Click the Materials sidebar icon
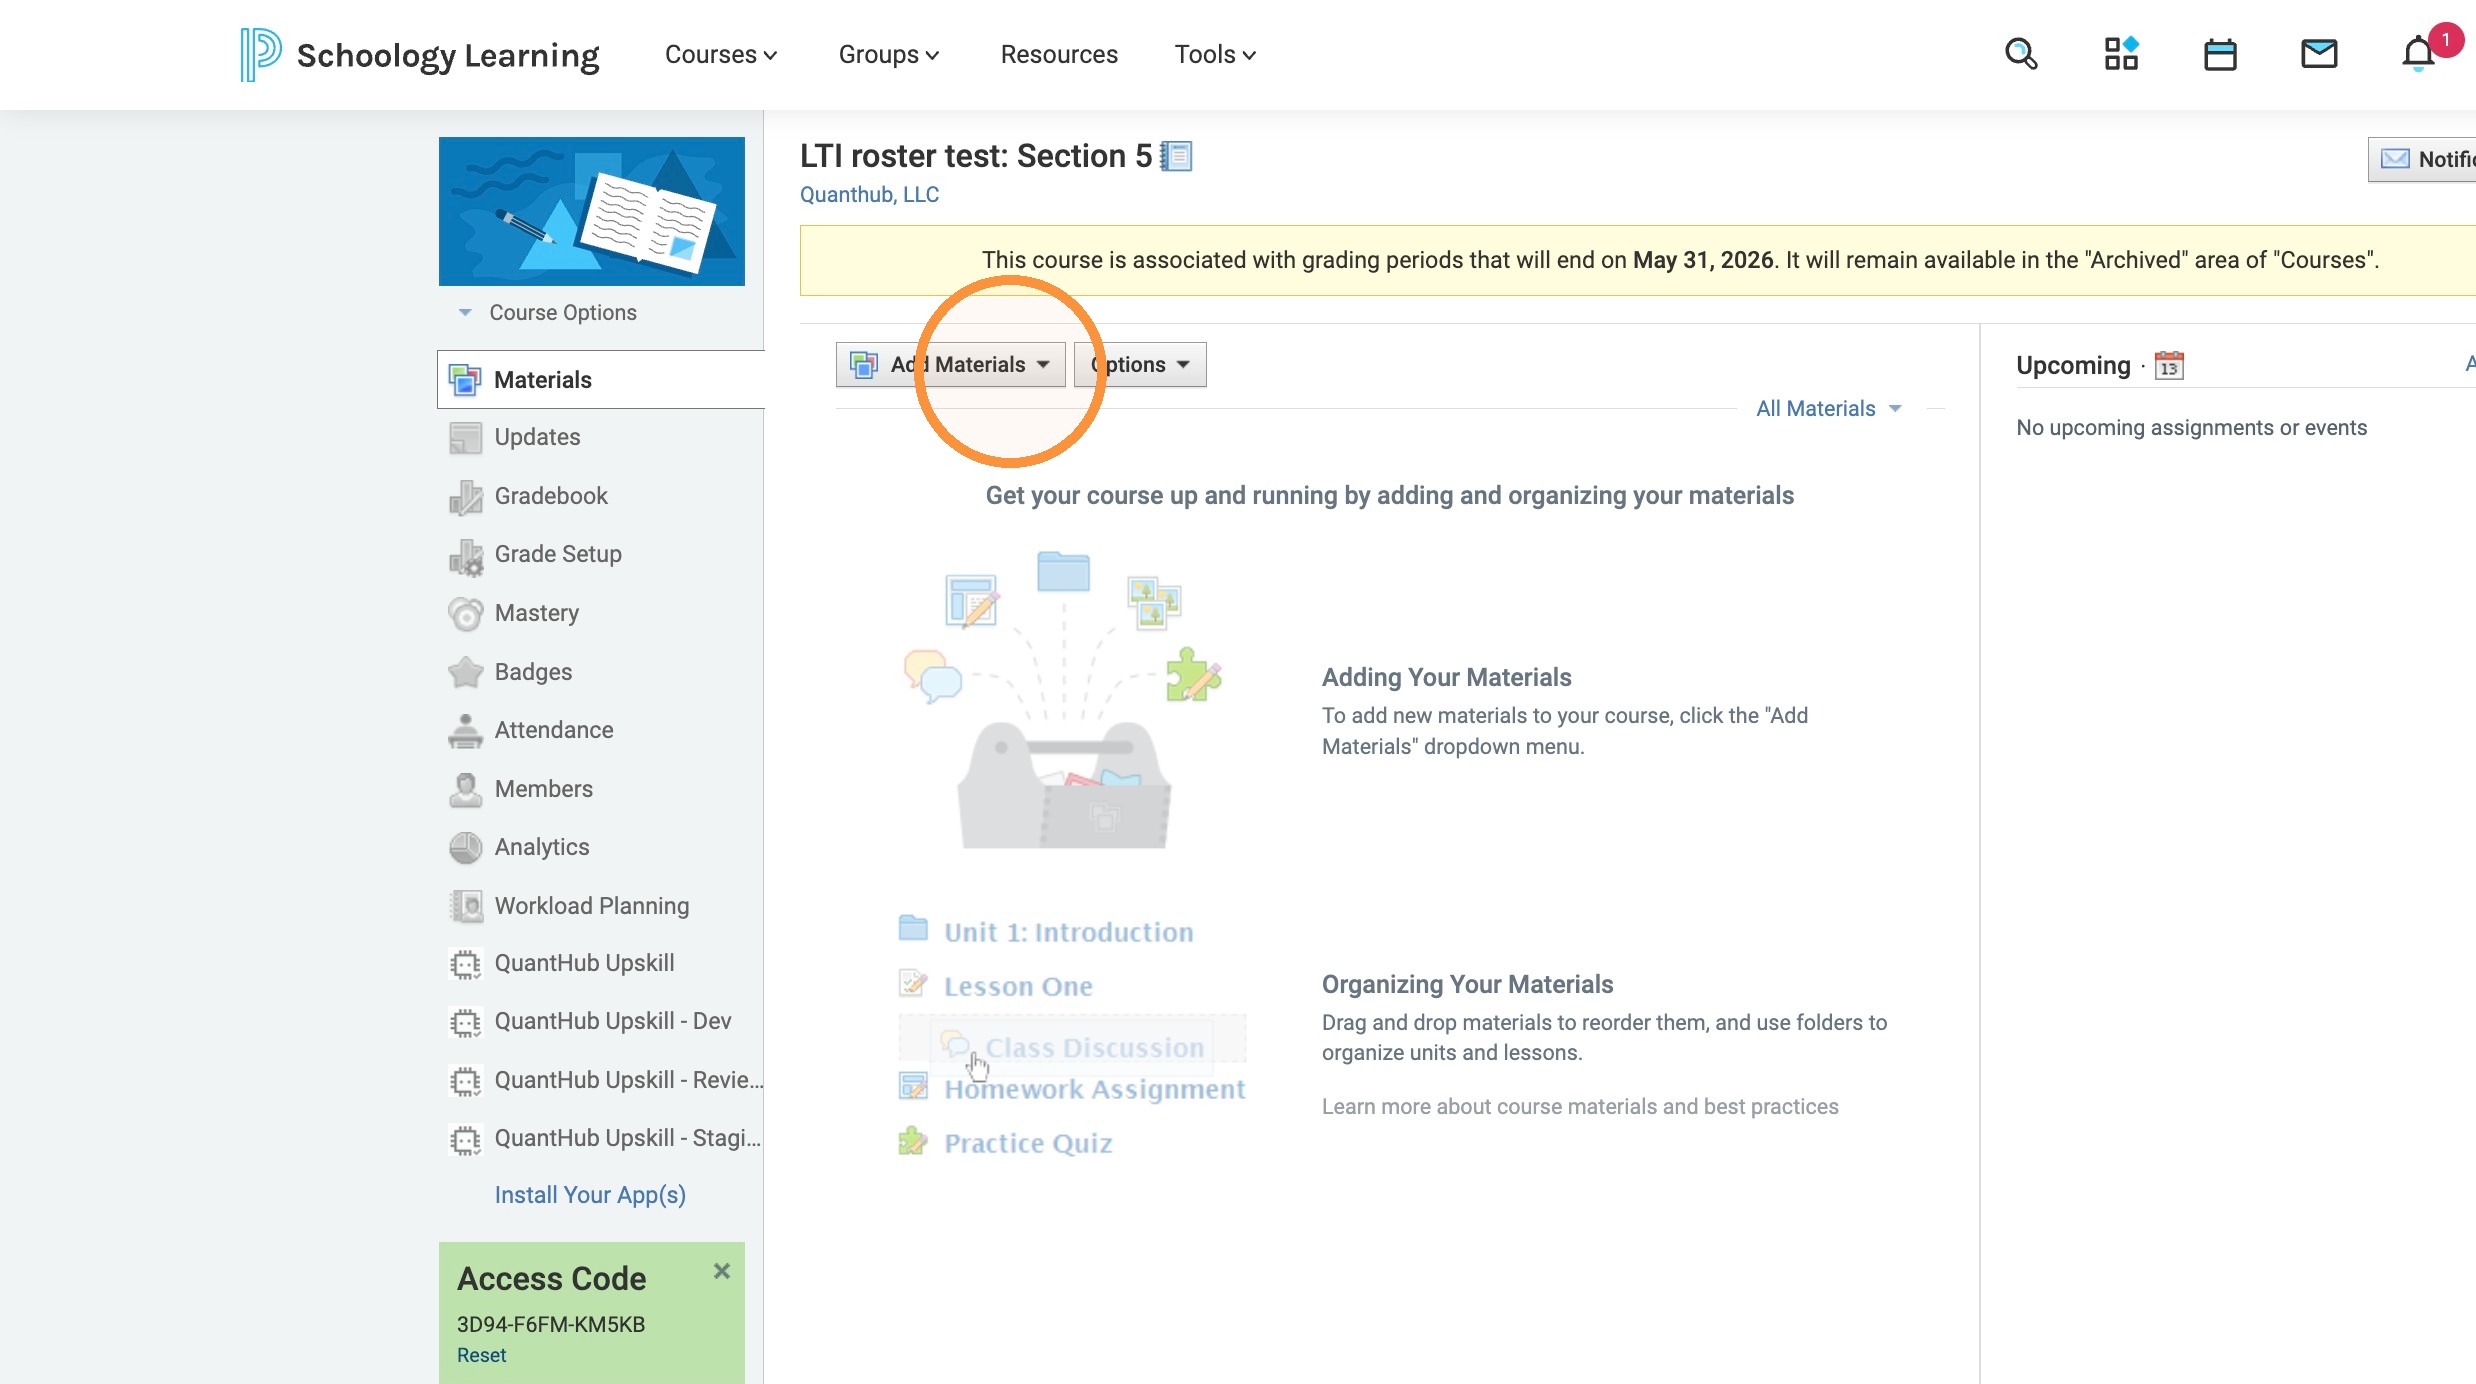This screenshot has height=1384, width=2476. coord(465,380)
